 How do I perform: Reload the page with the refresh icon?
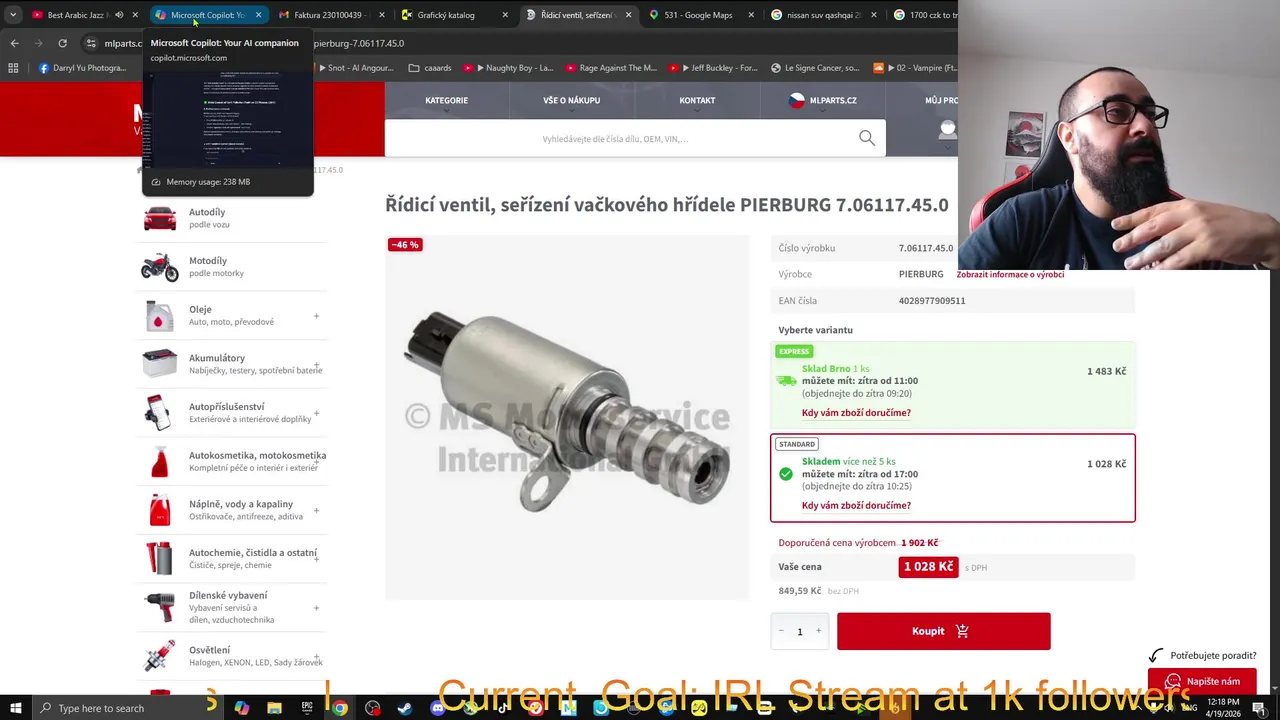[x=62, y=43]
